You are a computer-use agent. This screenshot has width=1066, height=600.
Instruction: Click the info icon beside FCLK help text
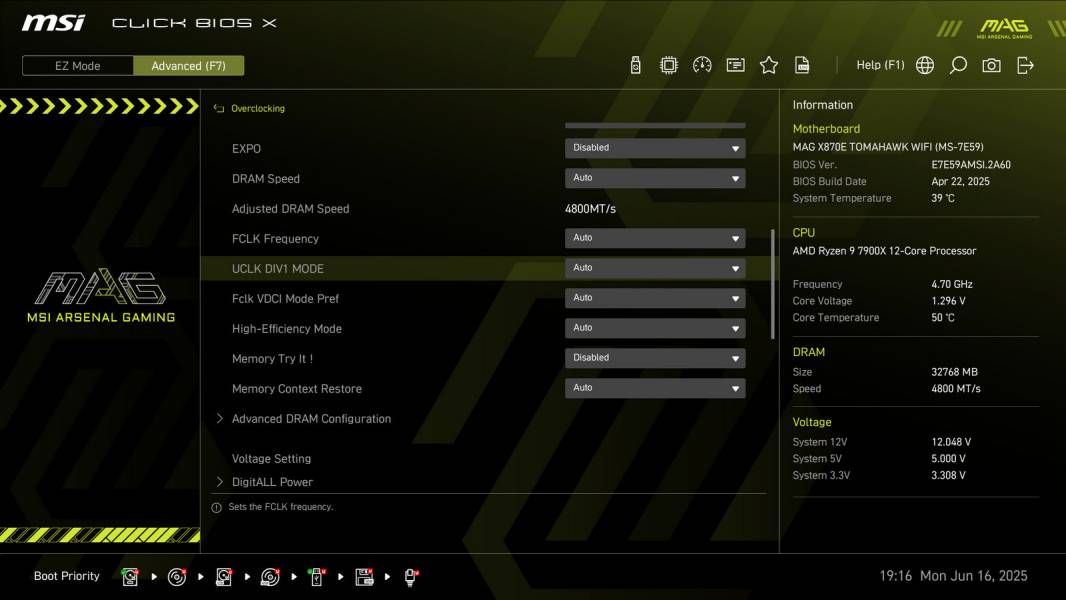coord(216,508)
